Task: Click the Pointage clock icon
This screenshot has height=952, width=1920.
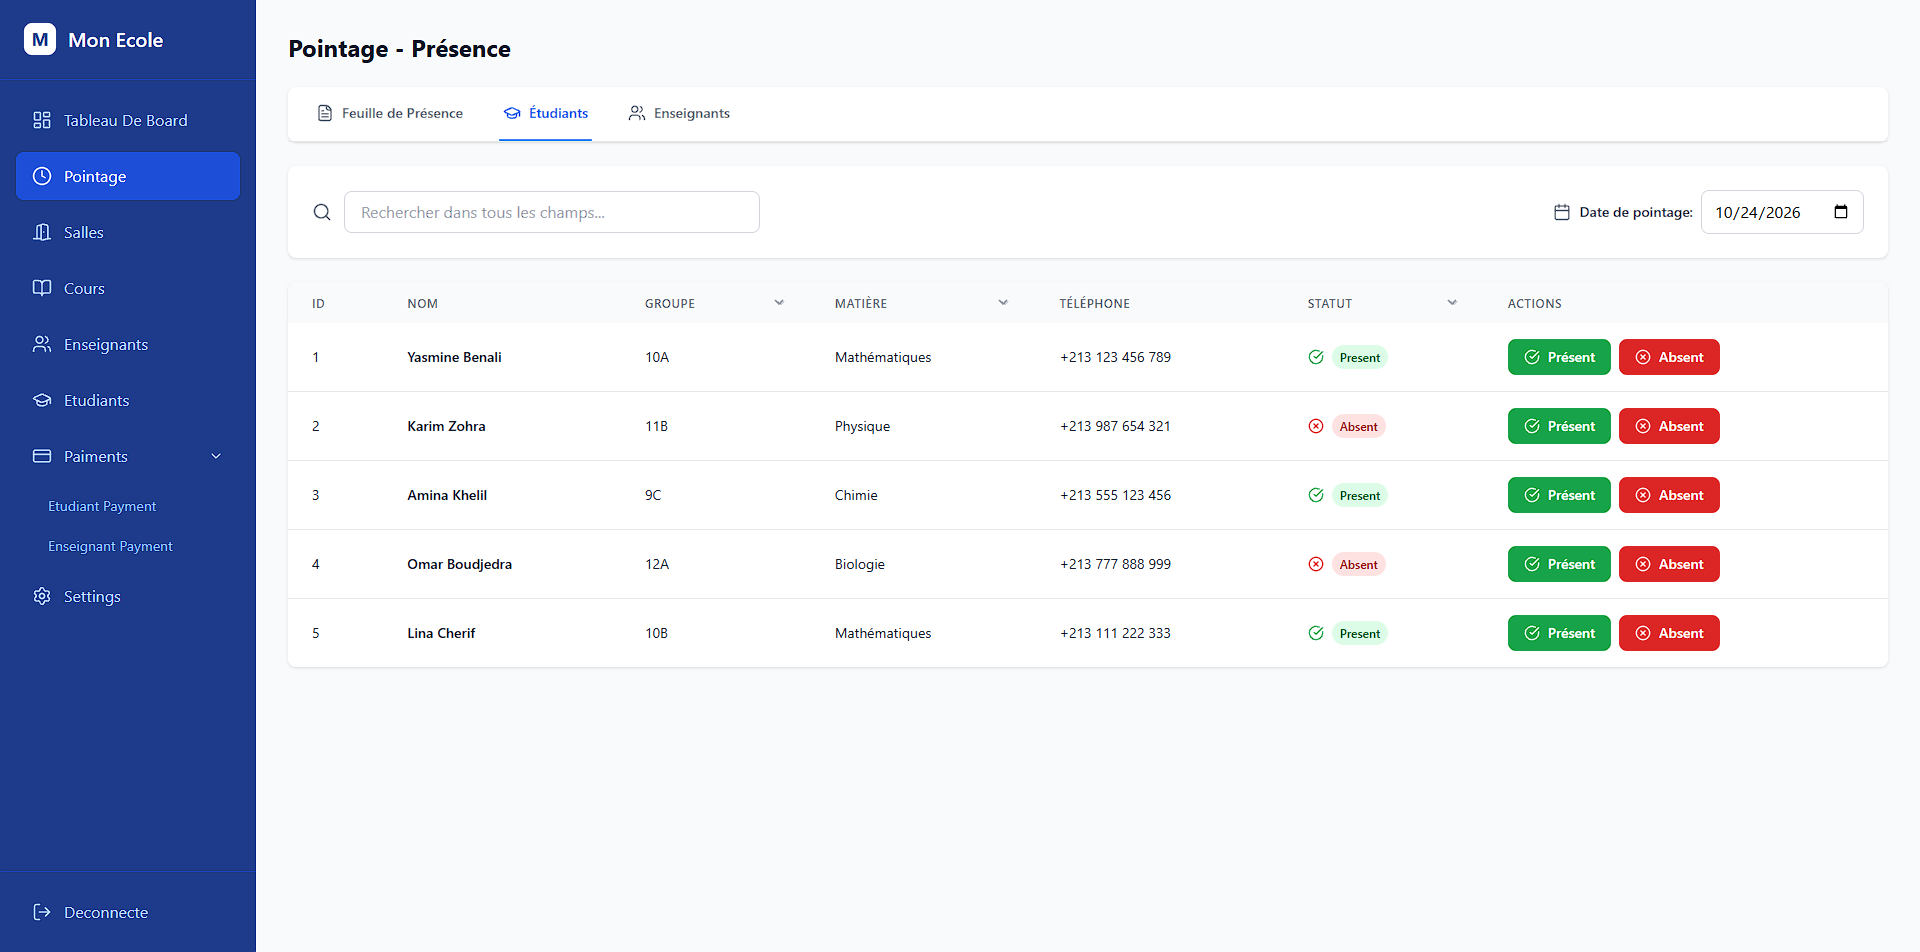Action: tap(42, 176)
